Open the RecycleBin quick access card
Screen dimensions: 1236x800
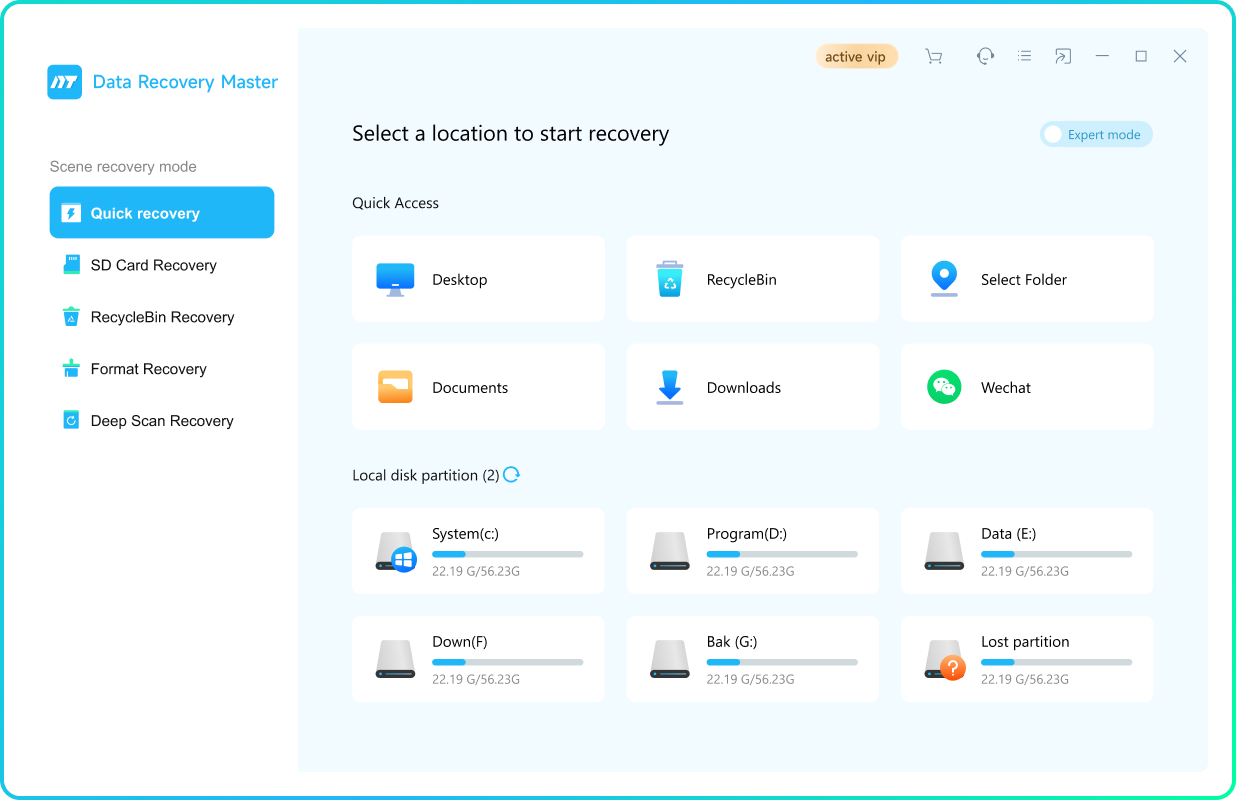coord(753,279)
